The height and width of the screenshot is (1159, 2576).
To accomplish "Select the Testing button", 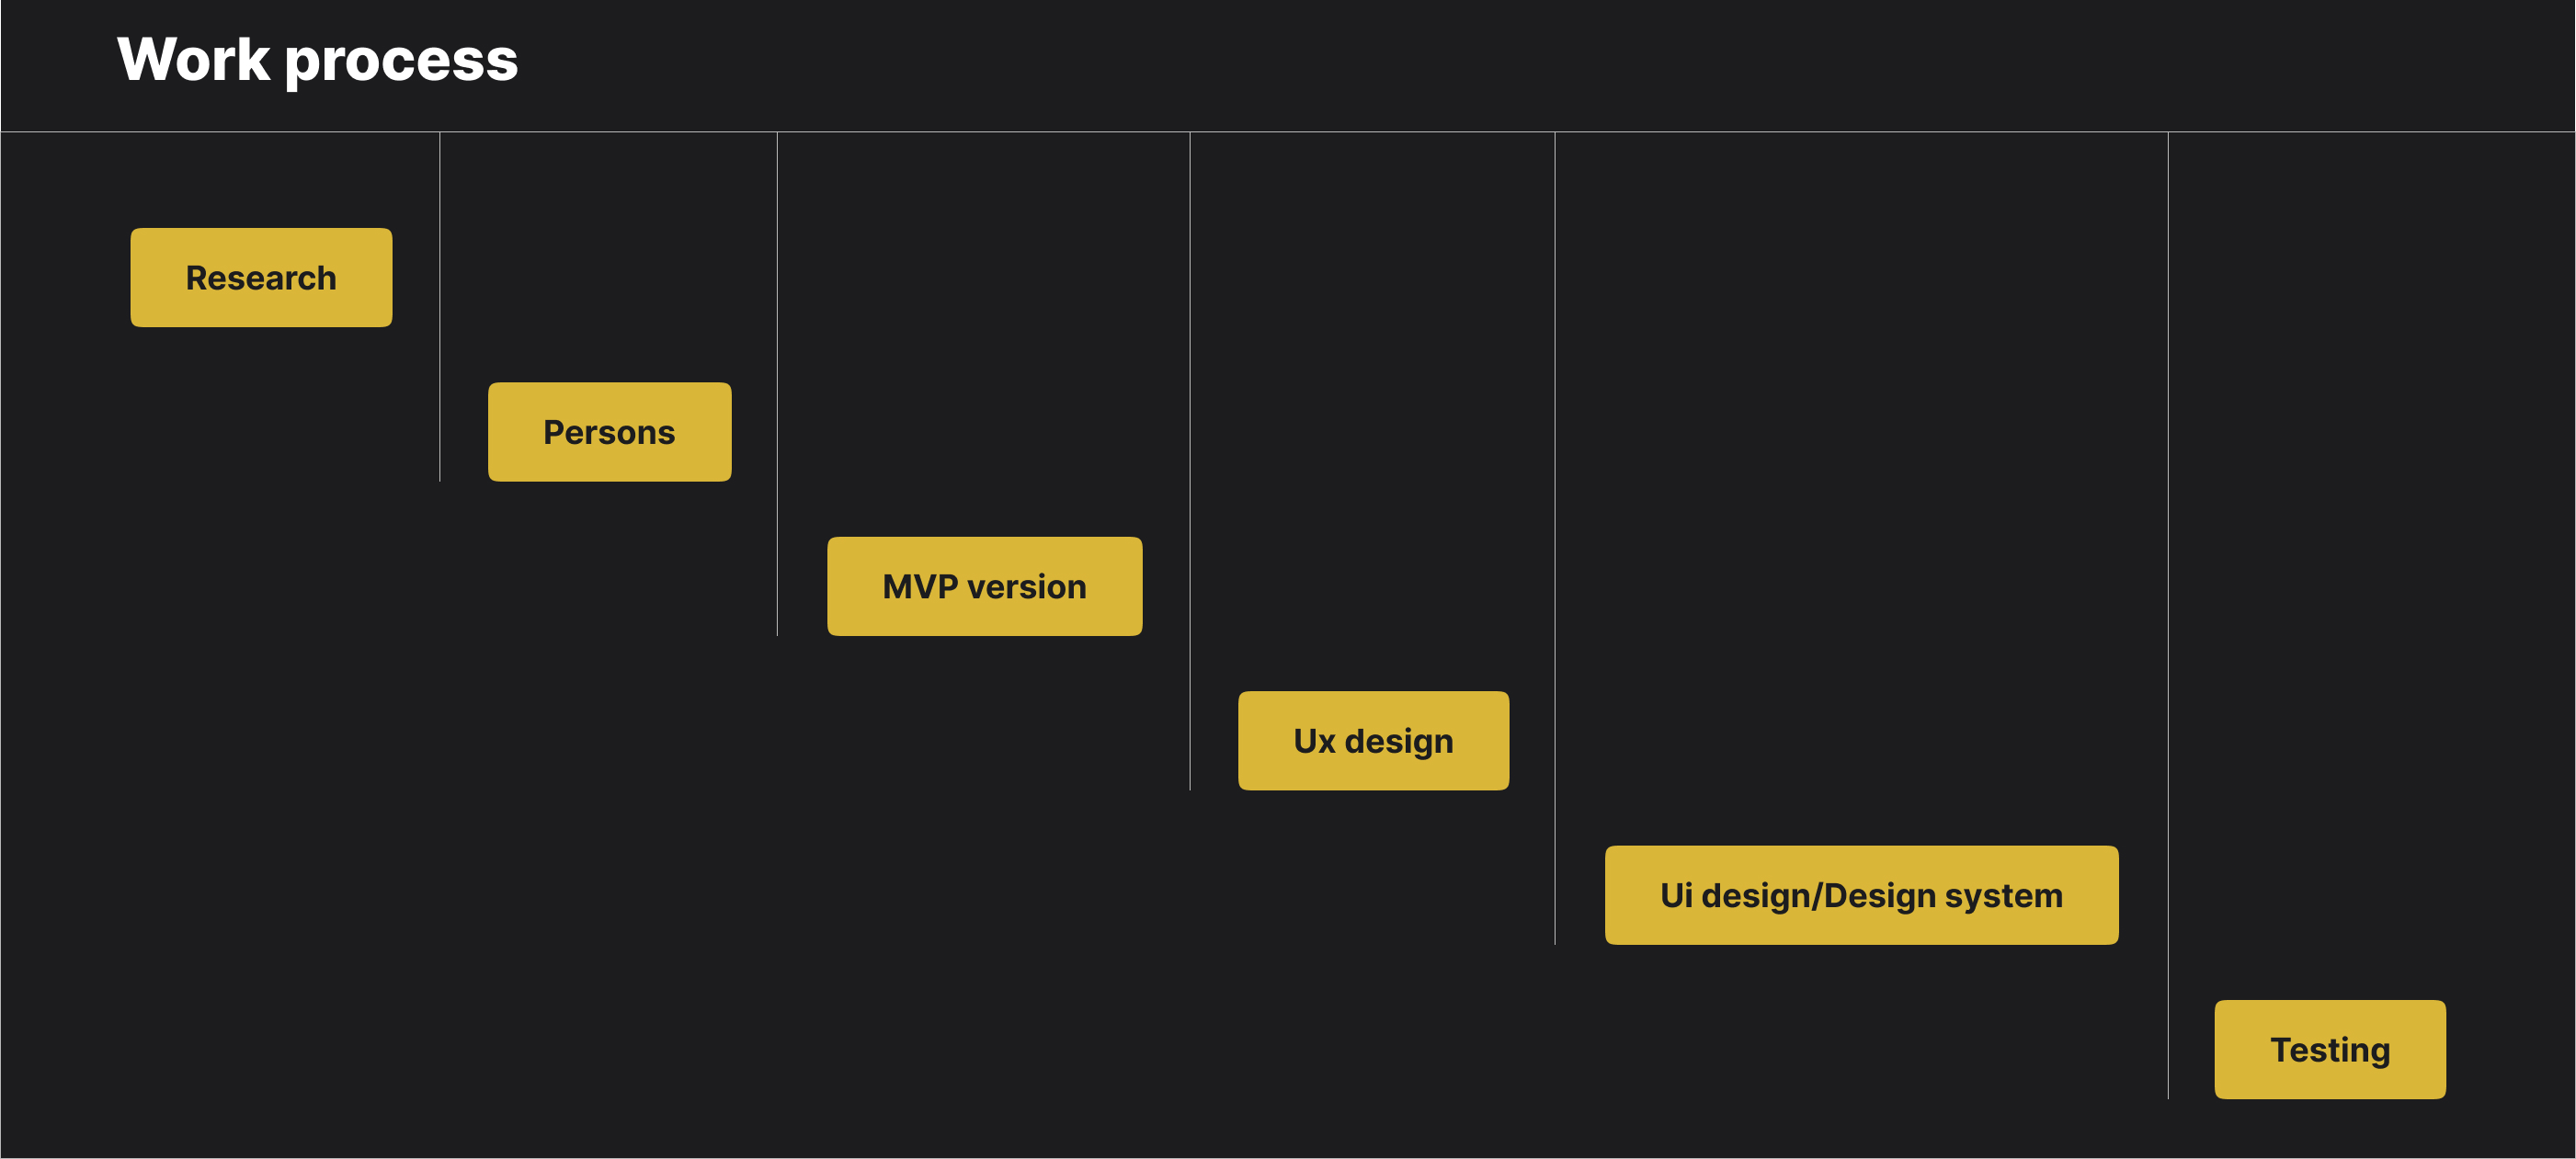I will [x=2330, y=1050].
